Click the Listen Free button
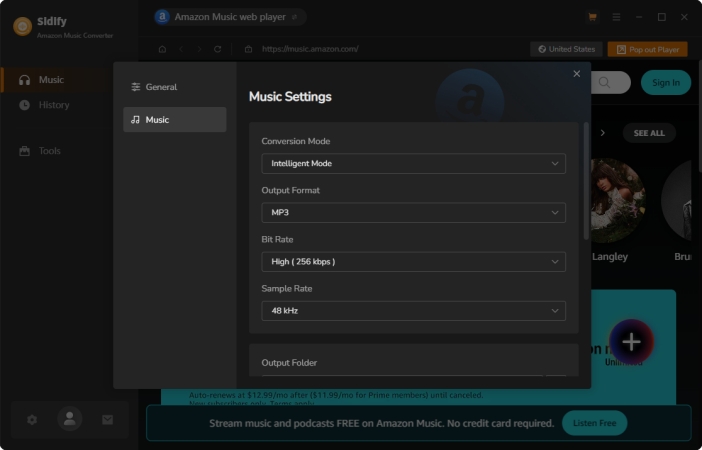 click(595, 423)
